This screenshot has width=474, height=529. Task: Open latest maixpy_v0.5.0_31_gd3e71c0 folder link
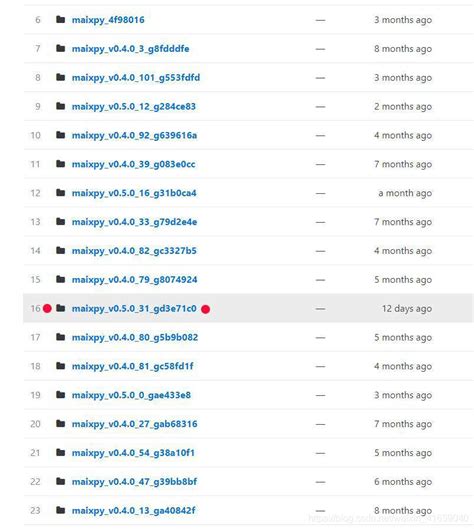[134, 309]
